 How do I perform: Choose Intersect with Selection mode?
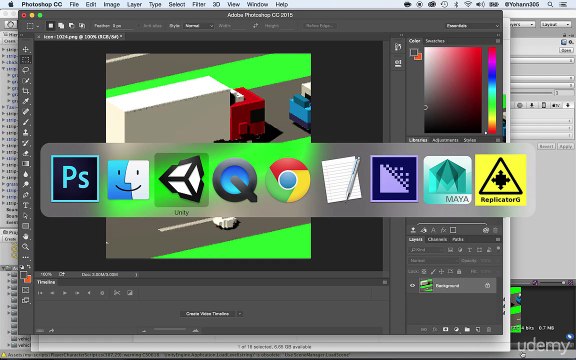pos(82,26)
